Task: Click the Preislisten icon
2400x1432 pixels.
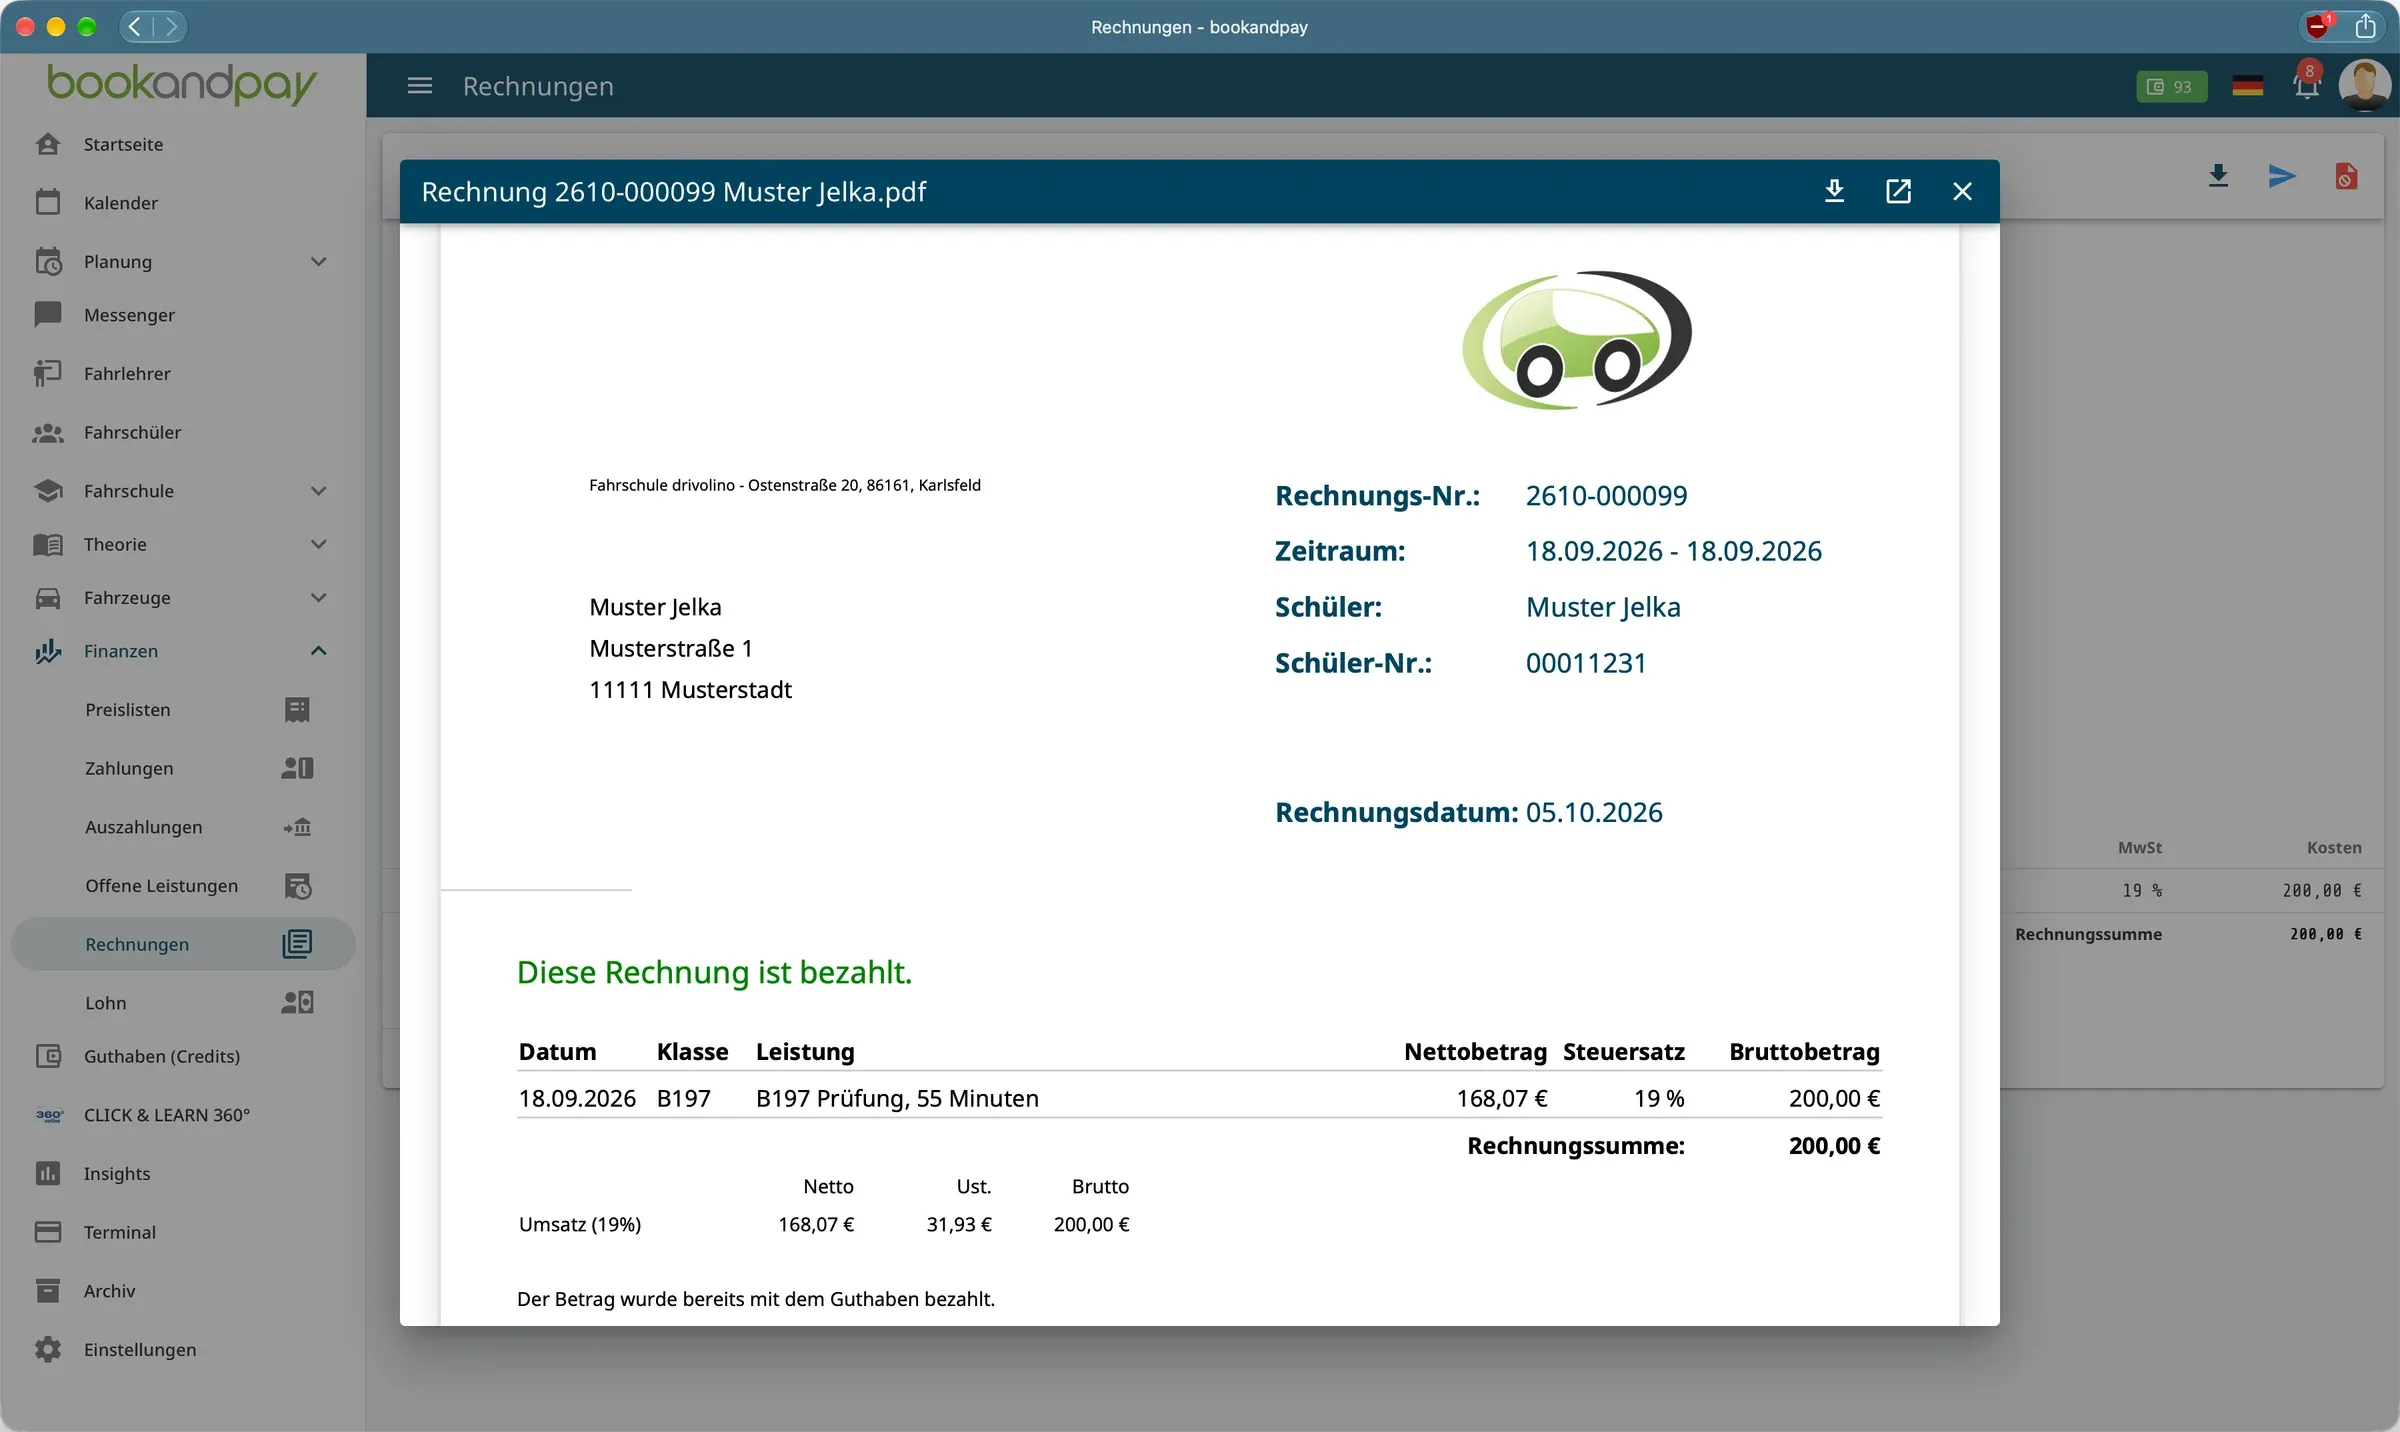Action: coord(297,710)
